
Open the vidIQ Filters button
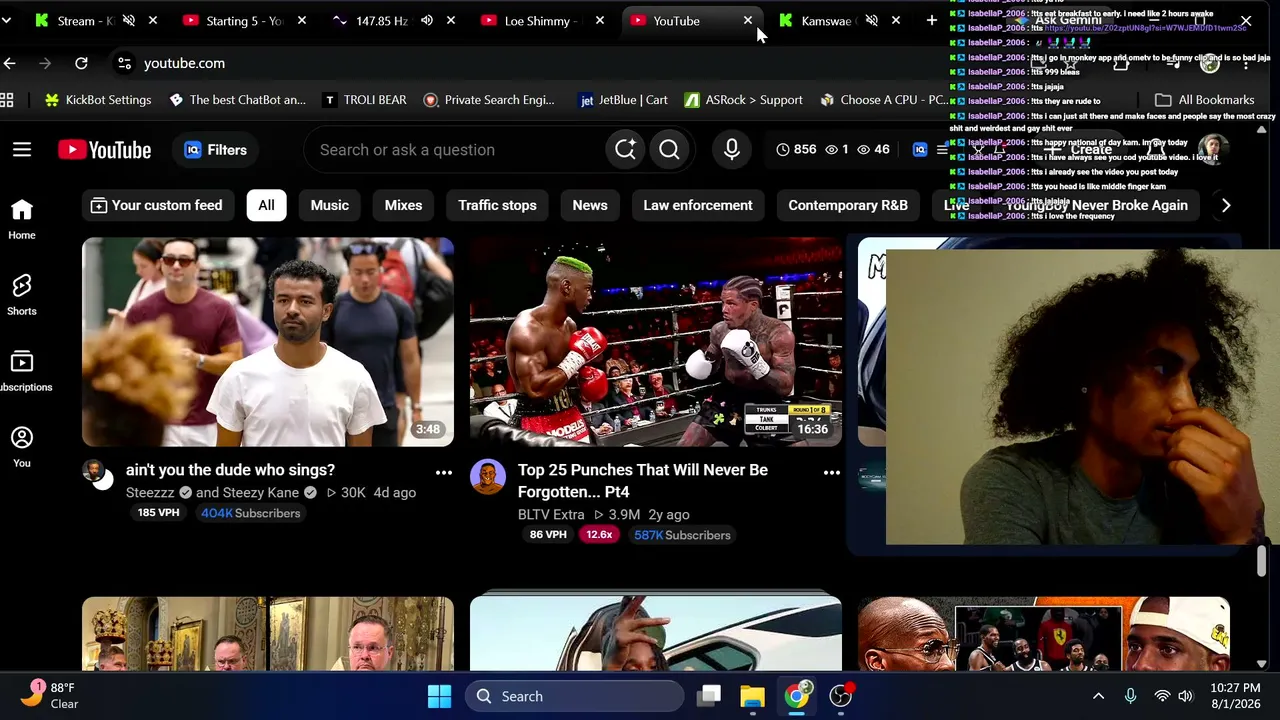tap(216, 150)
